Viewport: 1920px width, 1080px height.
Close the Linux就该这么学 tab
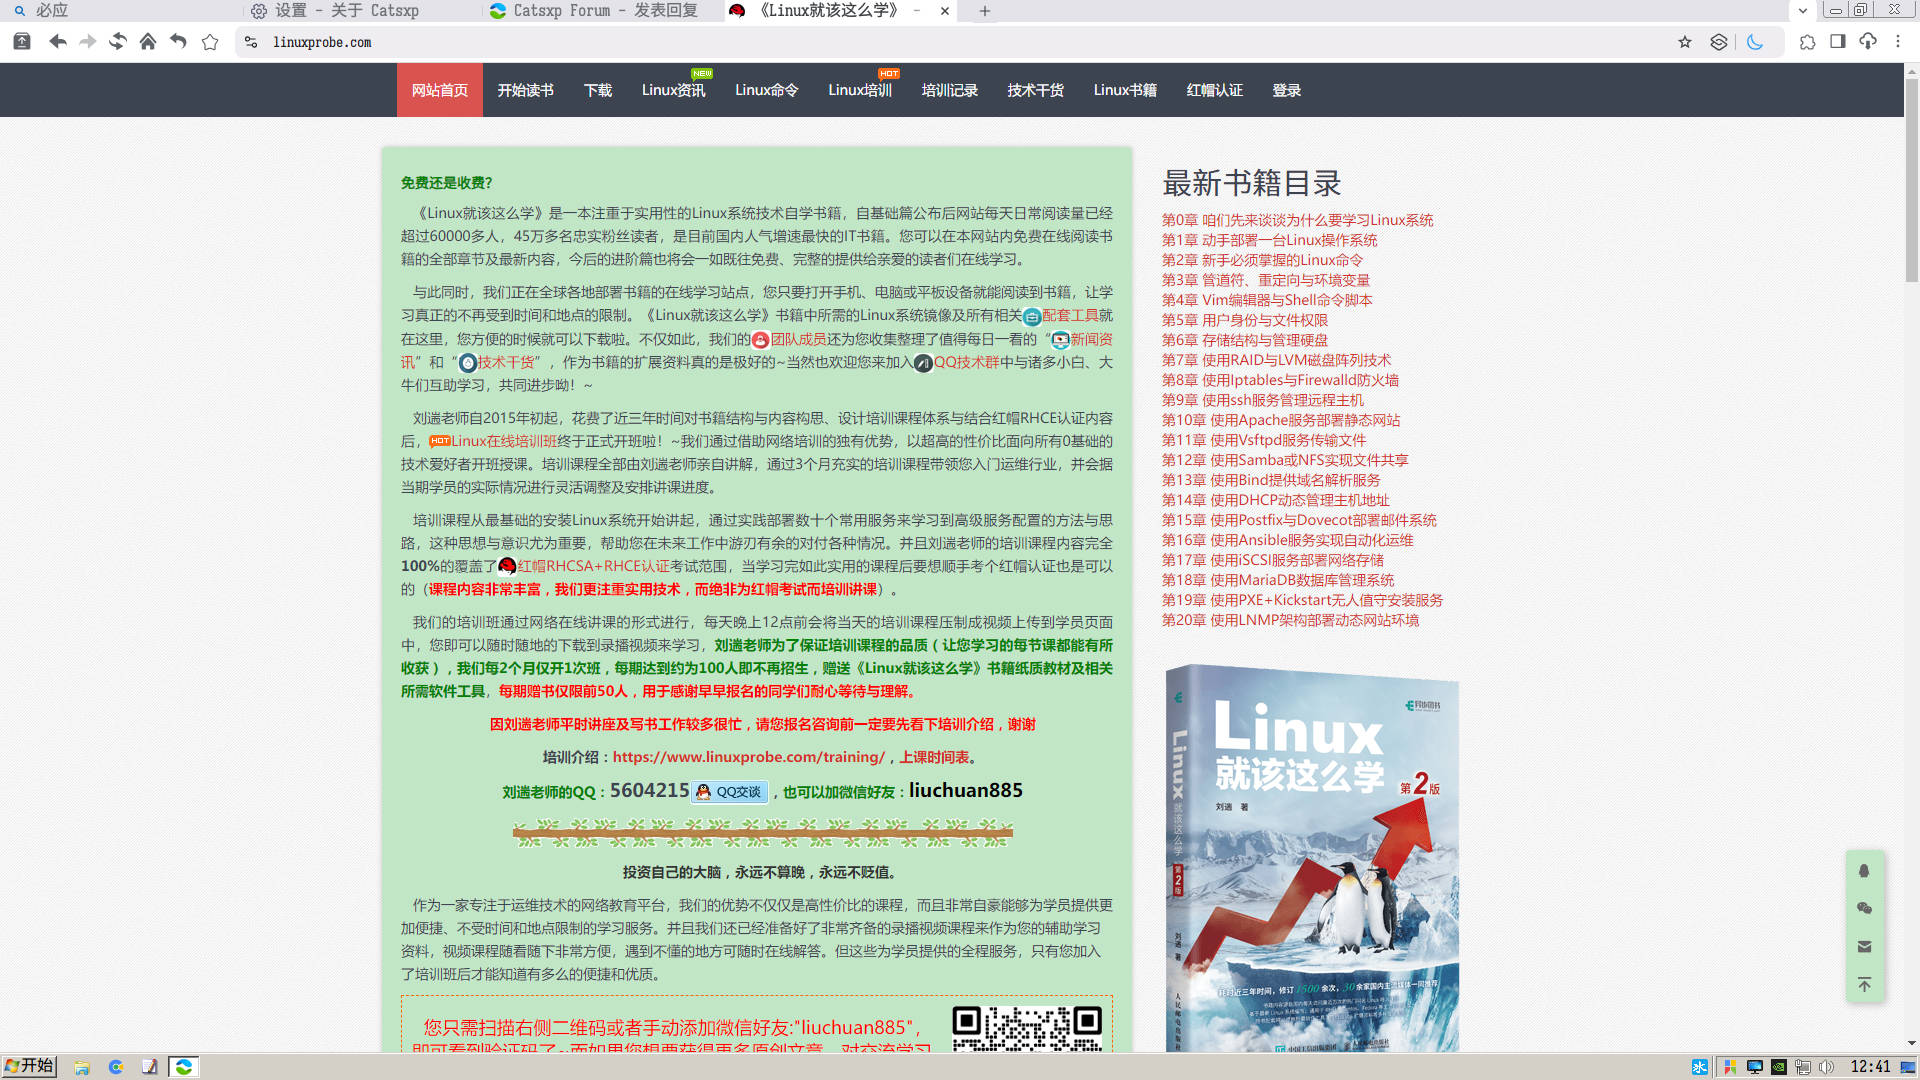click(945, 11)
